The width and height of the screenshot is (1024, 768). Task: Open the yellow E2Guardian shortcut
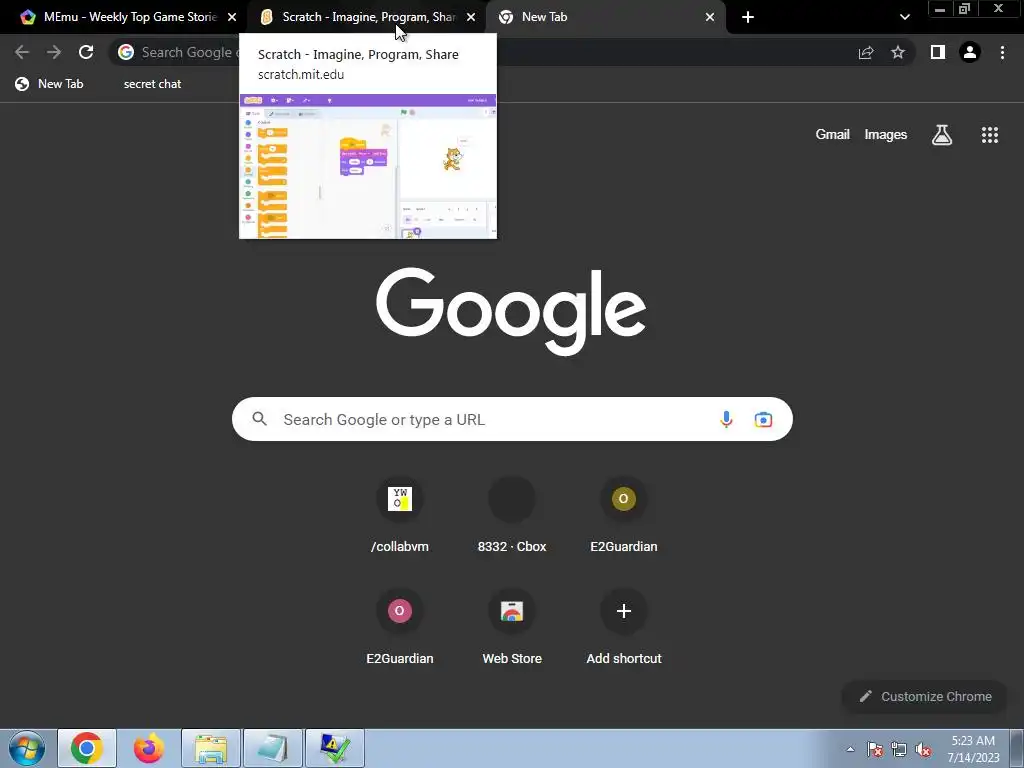point(624,516)
